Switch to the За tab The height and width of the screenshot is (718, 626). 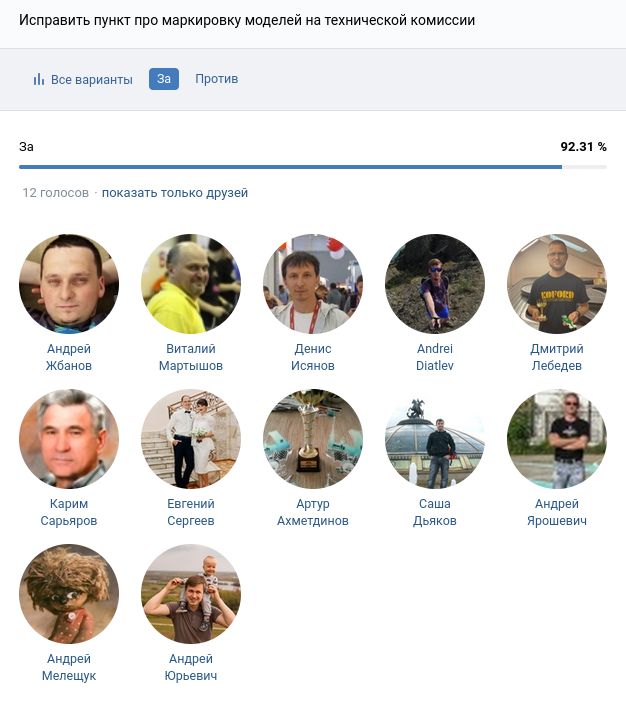point(164,79)
